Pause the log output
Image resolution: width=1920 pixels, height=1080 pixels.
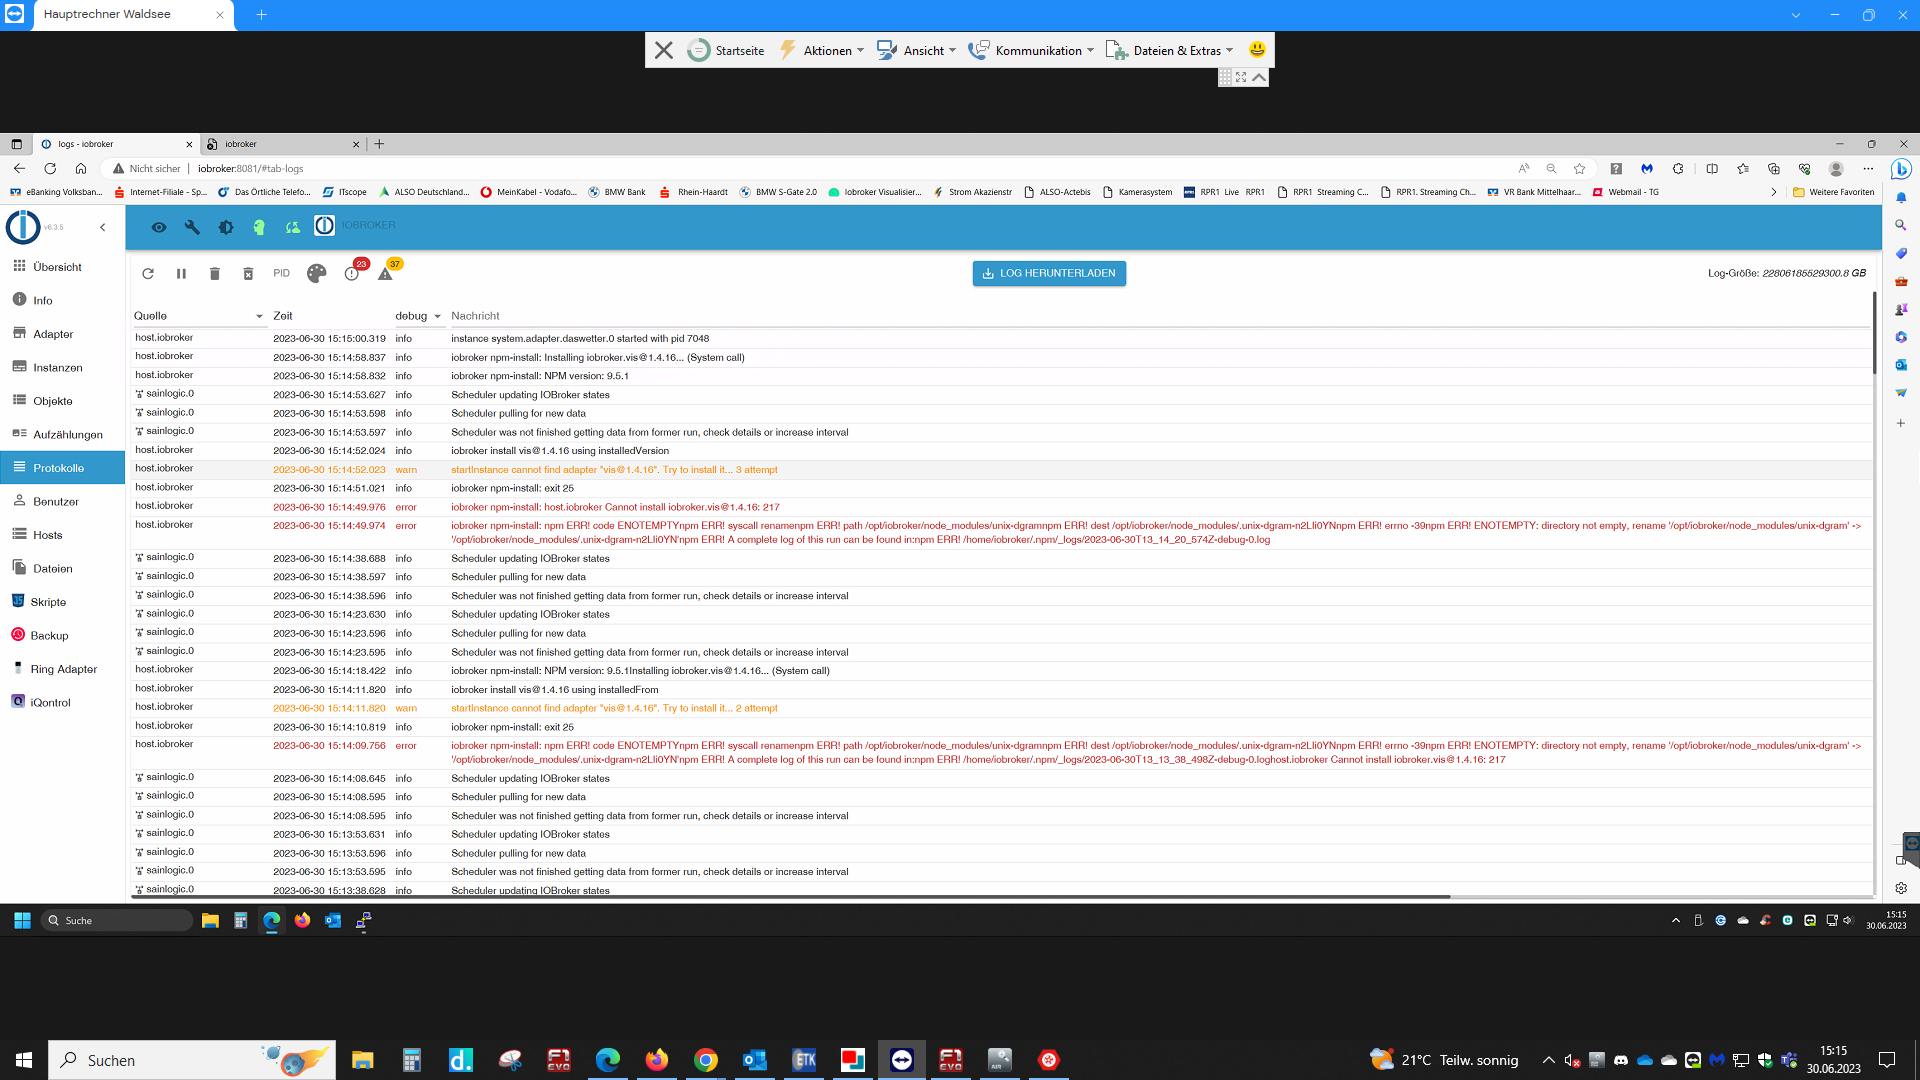click(x=181, y=274)
